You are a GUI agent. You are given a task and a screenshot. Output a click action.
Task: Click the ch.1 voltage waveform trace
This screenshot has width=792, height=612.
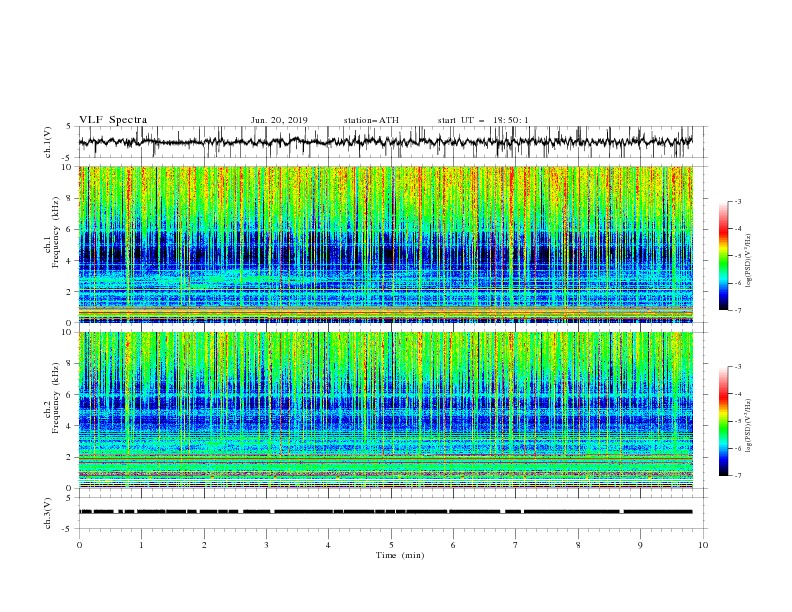point(385,142)
